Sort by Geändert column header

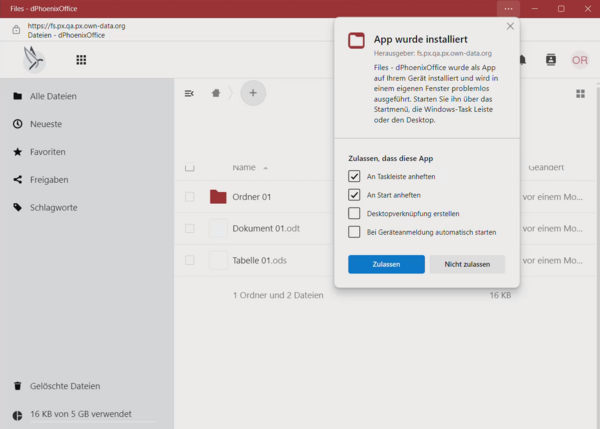pyautogui.click(x=546, y=167)
